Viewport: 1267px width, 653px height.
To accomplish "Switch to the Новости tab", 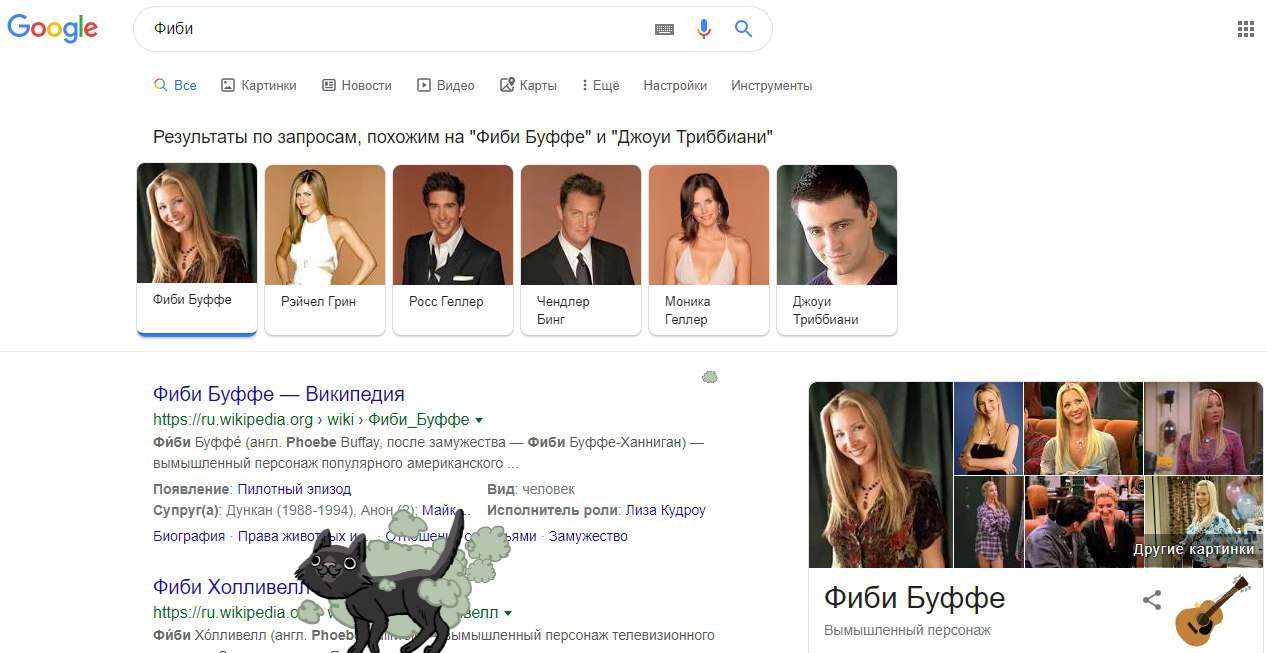I will [357, 86].
